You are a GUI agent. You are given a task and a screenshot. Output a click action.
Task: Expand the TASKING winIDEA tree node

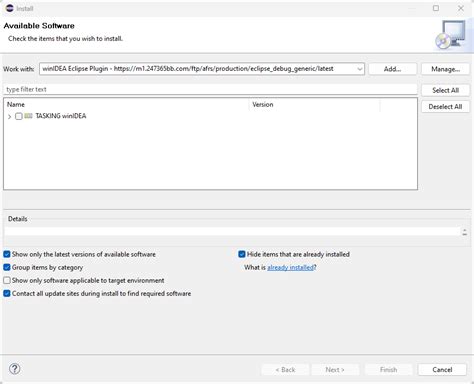[x=9, y=116]
